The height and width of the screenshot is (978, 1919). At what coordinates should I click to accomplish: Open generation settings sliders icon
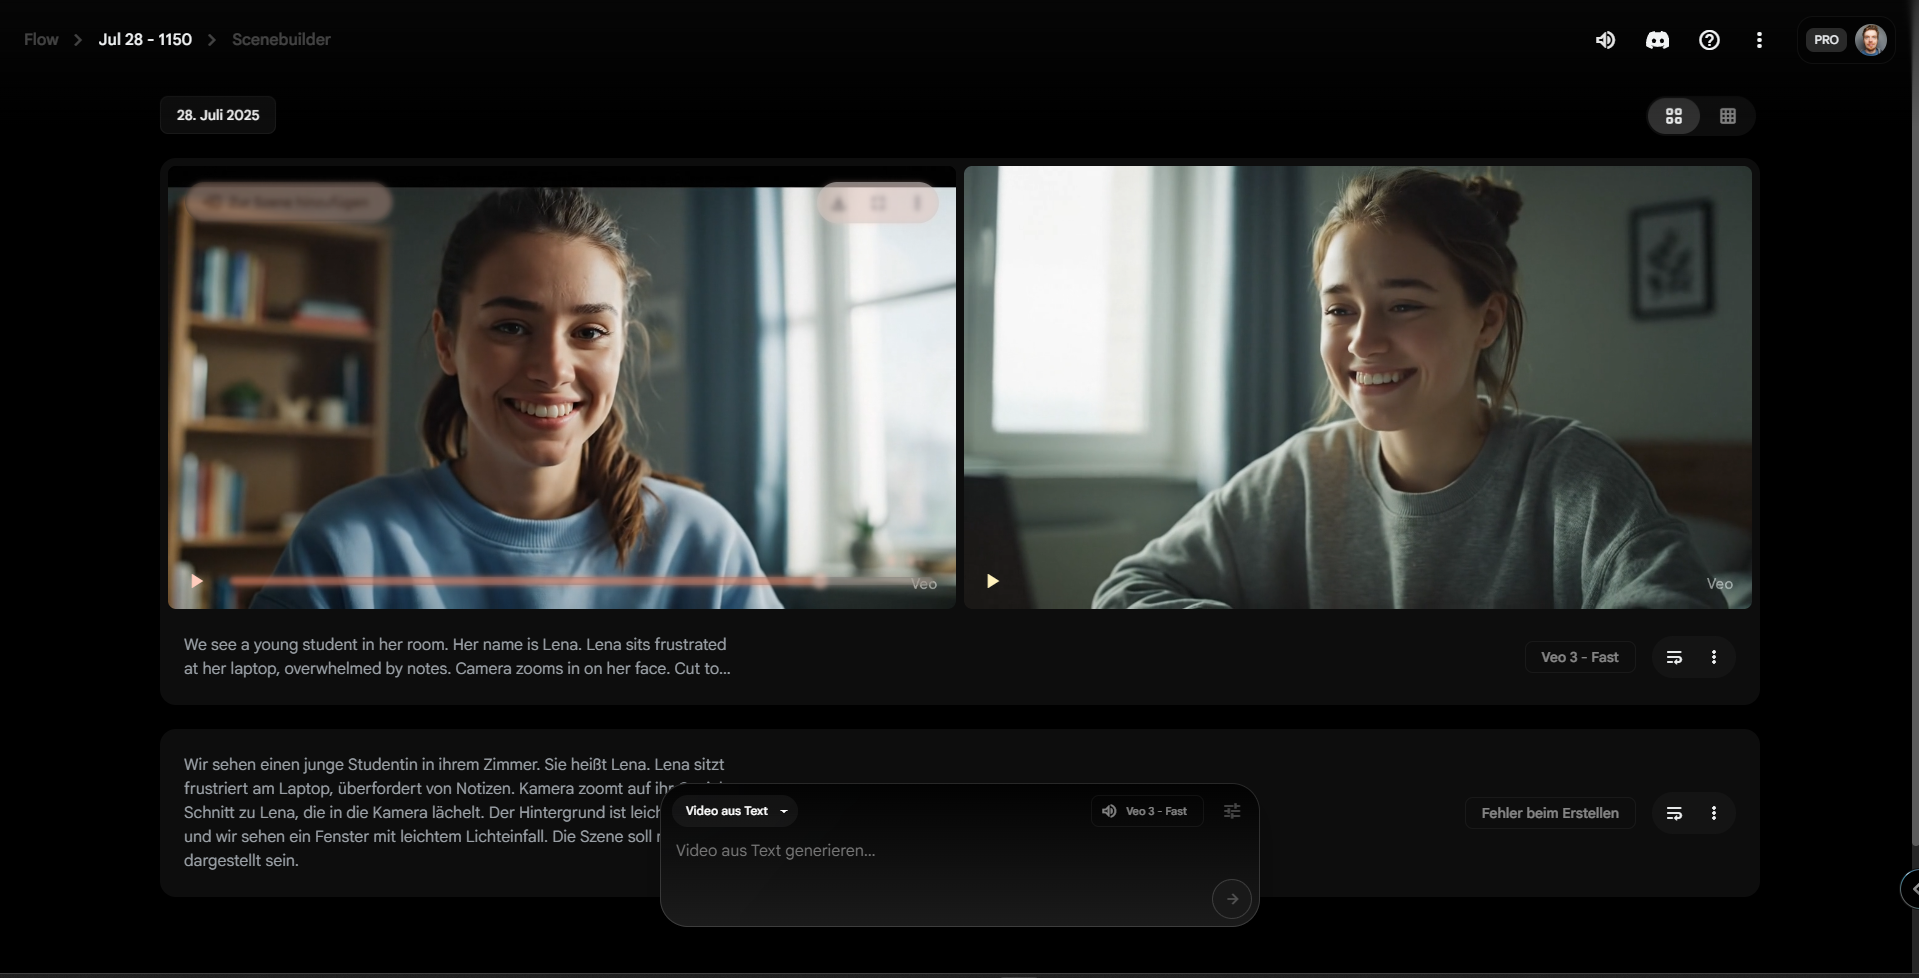[1232, 811]
